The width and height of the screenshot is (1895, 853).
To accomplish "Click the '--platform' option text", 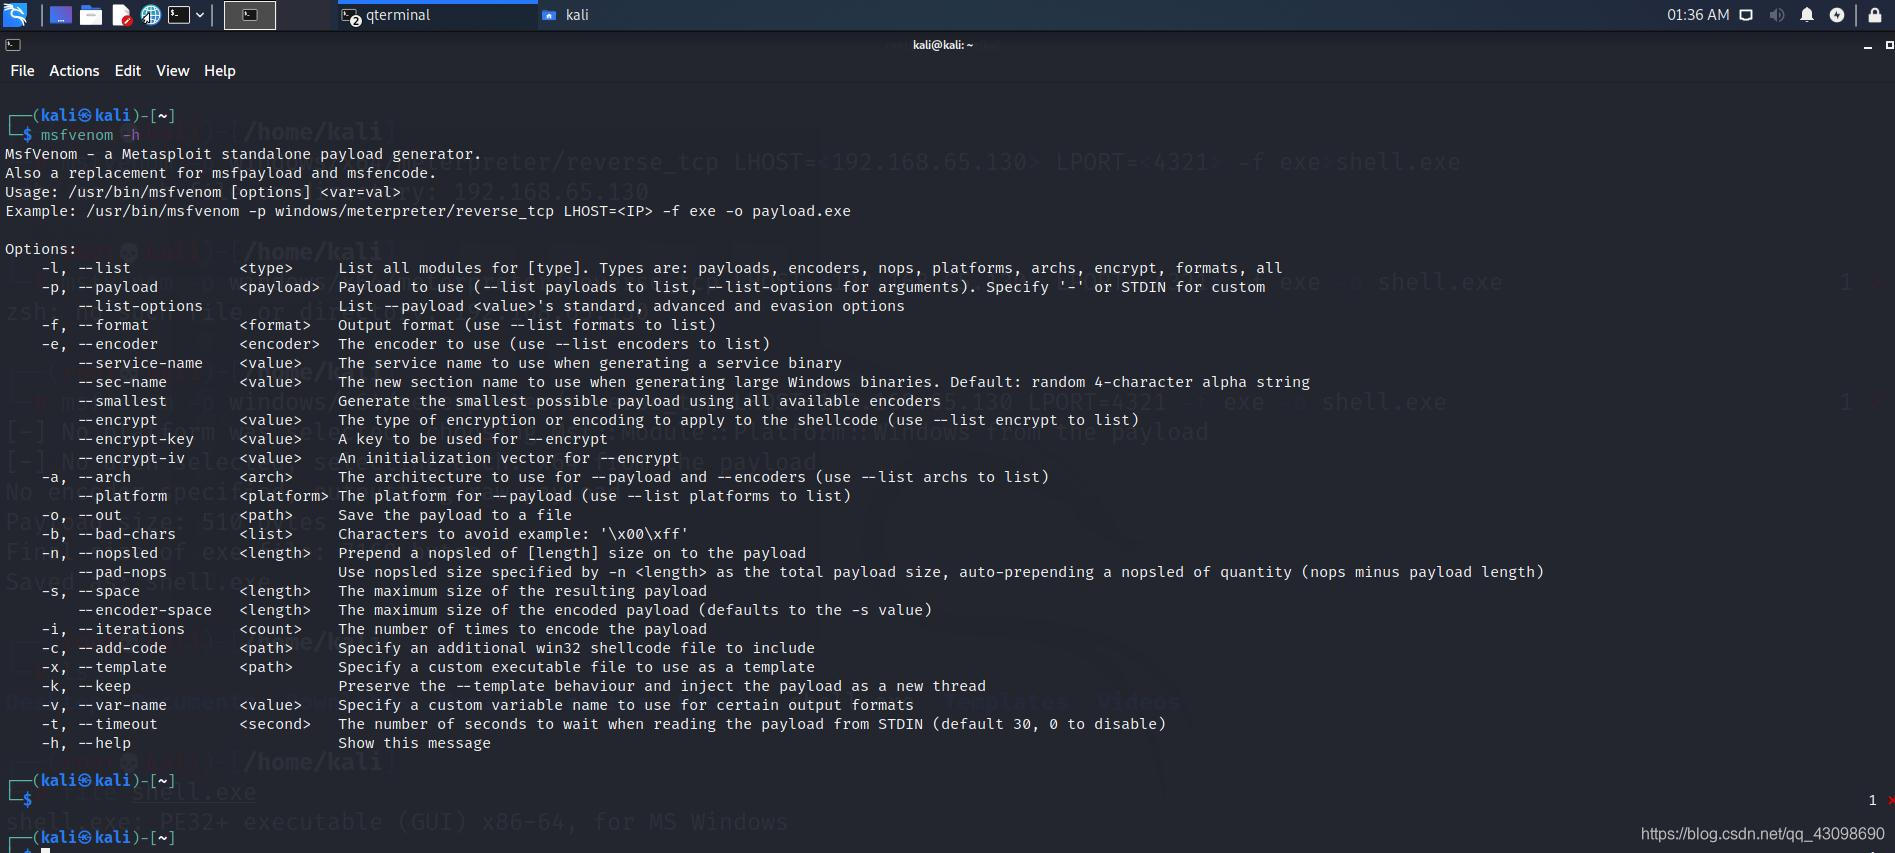I will click(122, 496).
